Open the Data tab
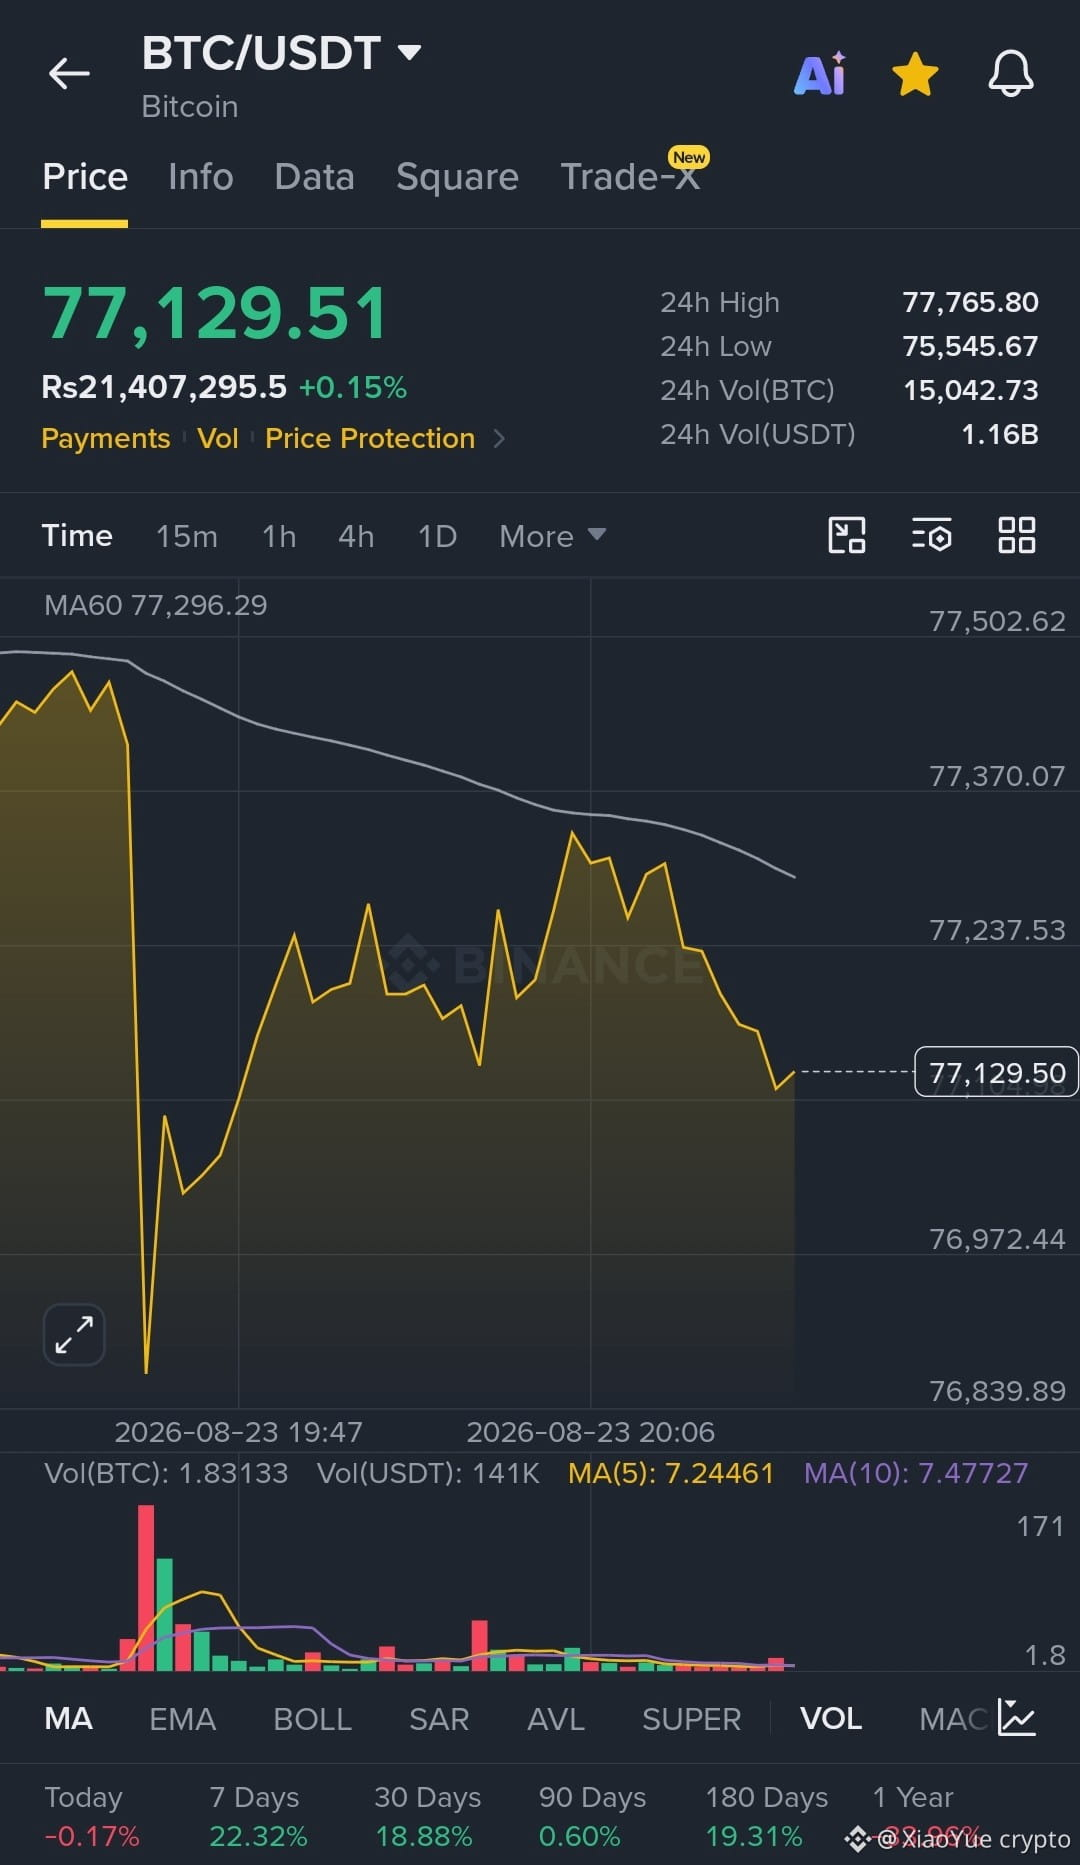1080x1865 pixels. (x=314, y=177)
